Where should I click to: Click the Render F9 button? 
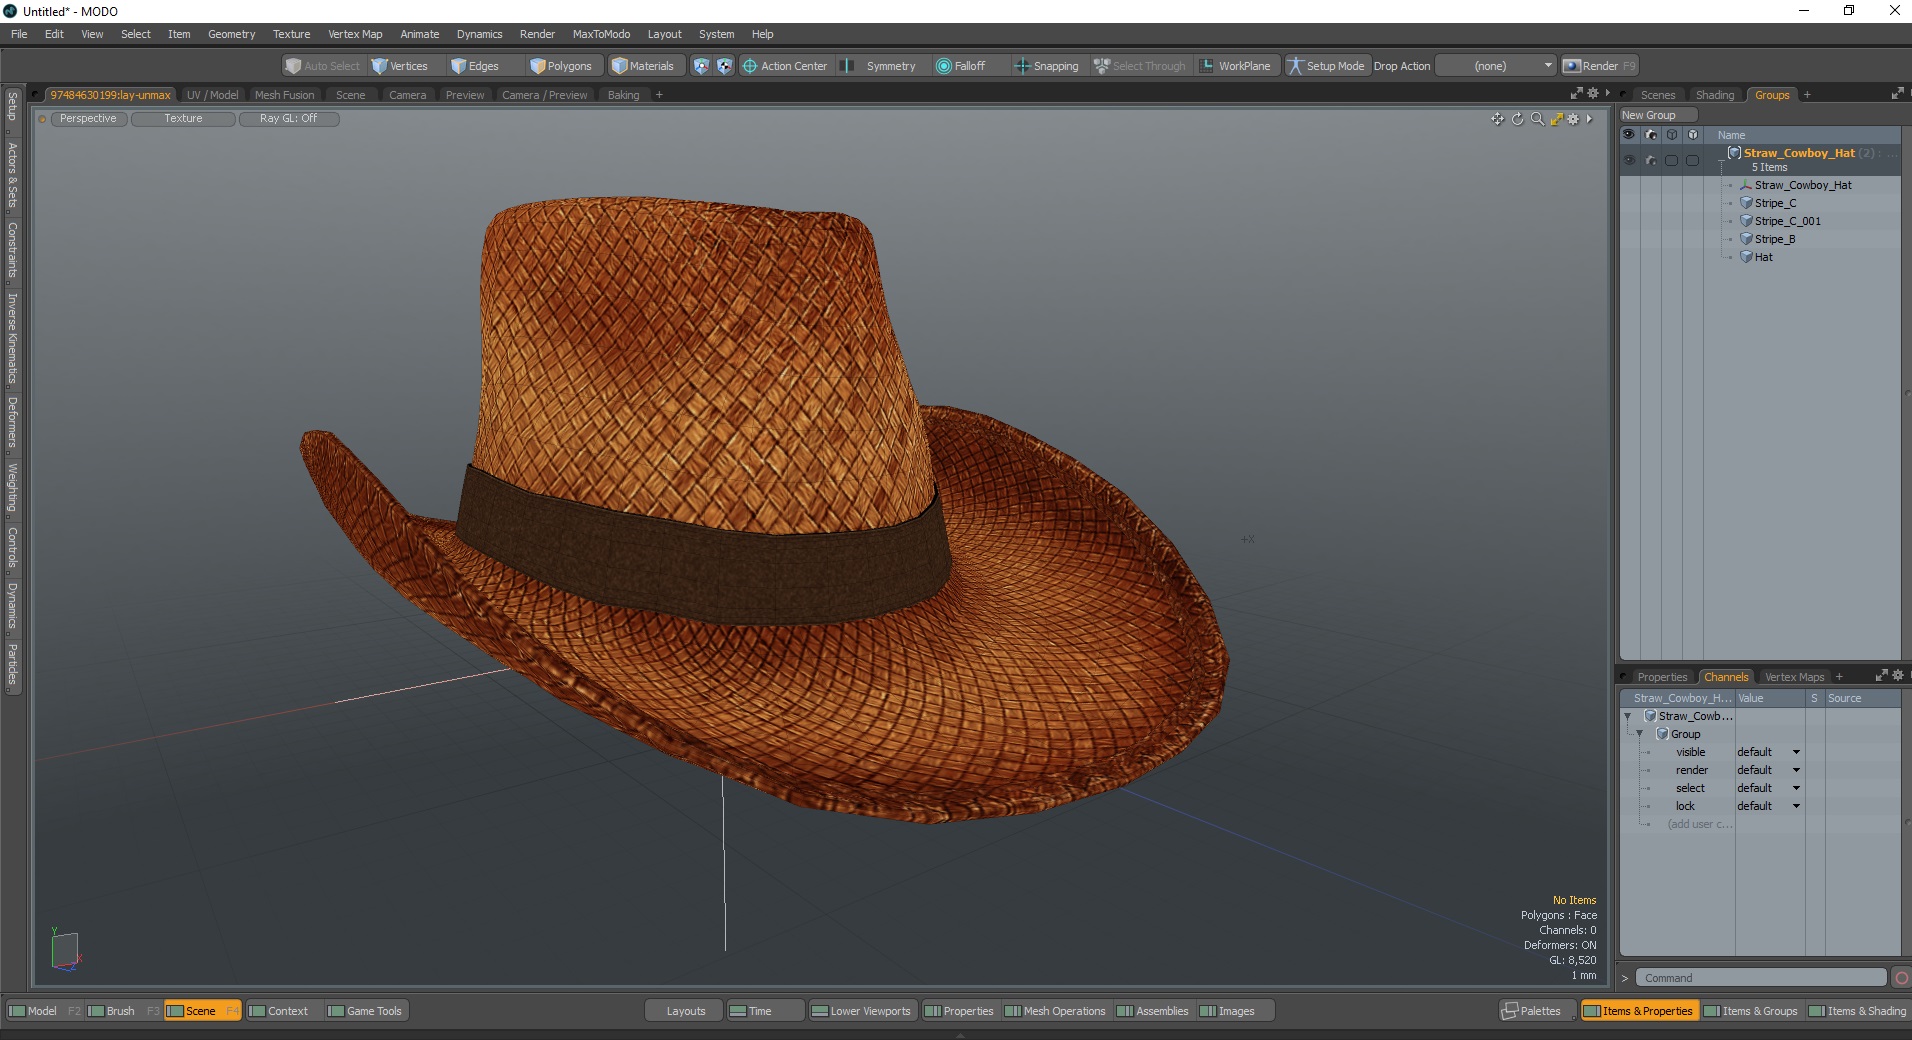[x=1599, y=66]
